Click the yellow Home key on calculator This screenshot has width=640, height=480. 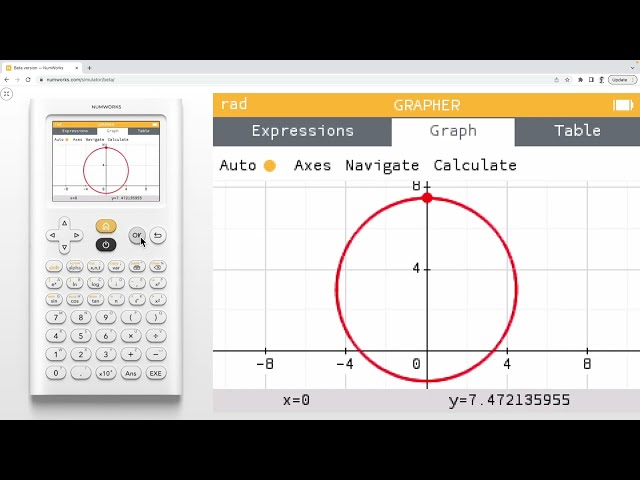(x=106, y=226)
